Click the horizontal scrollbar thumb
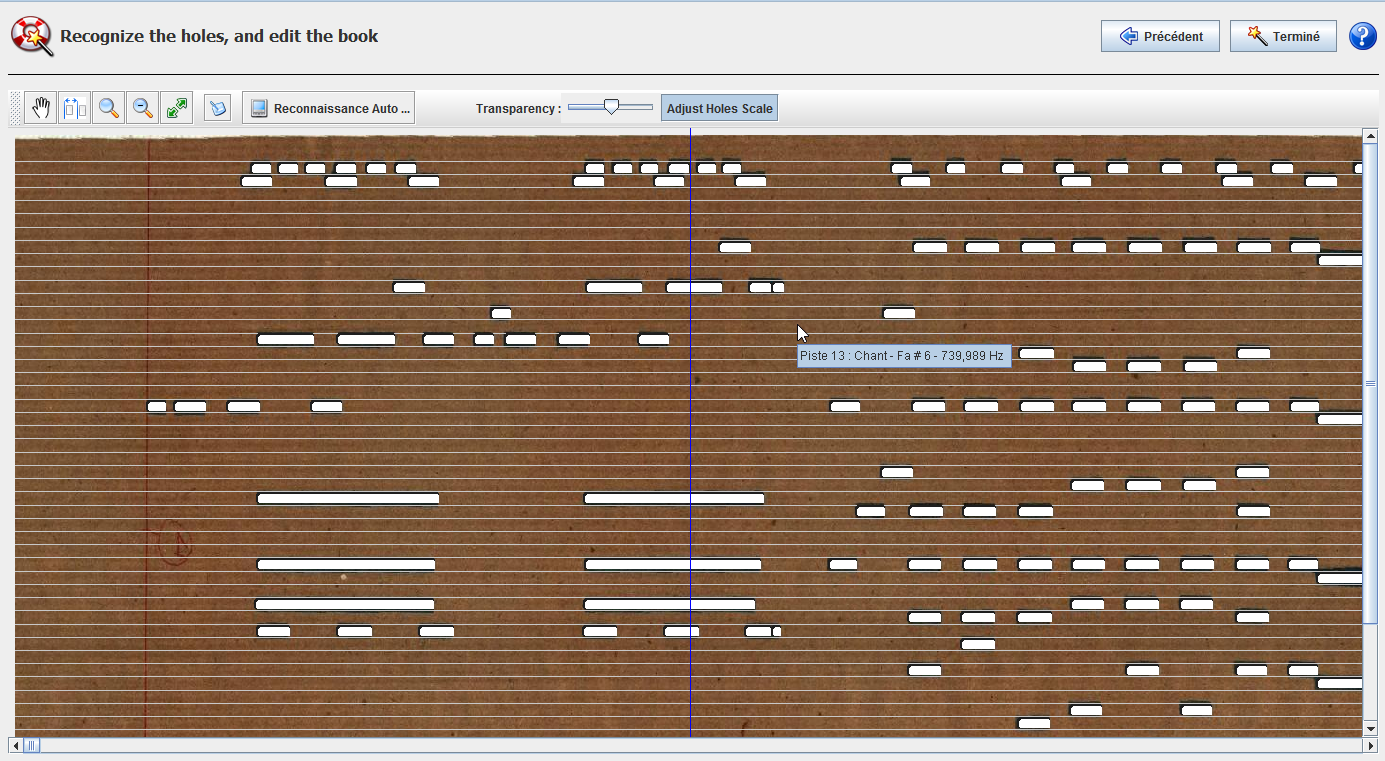 32,745
